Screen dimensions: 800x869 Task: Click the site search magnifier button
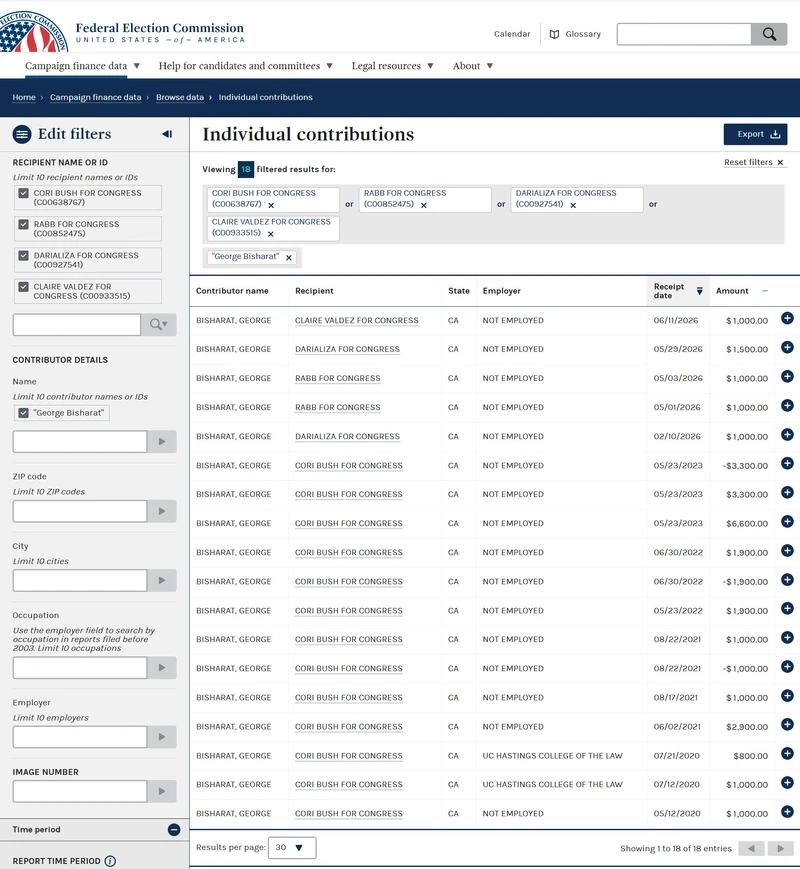pos(769,34)
